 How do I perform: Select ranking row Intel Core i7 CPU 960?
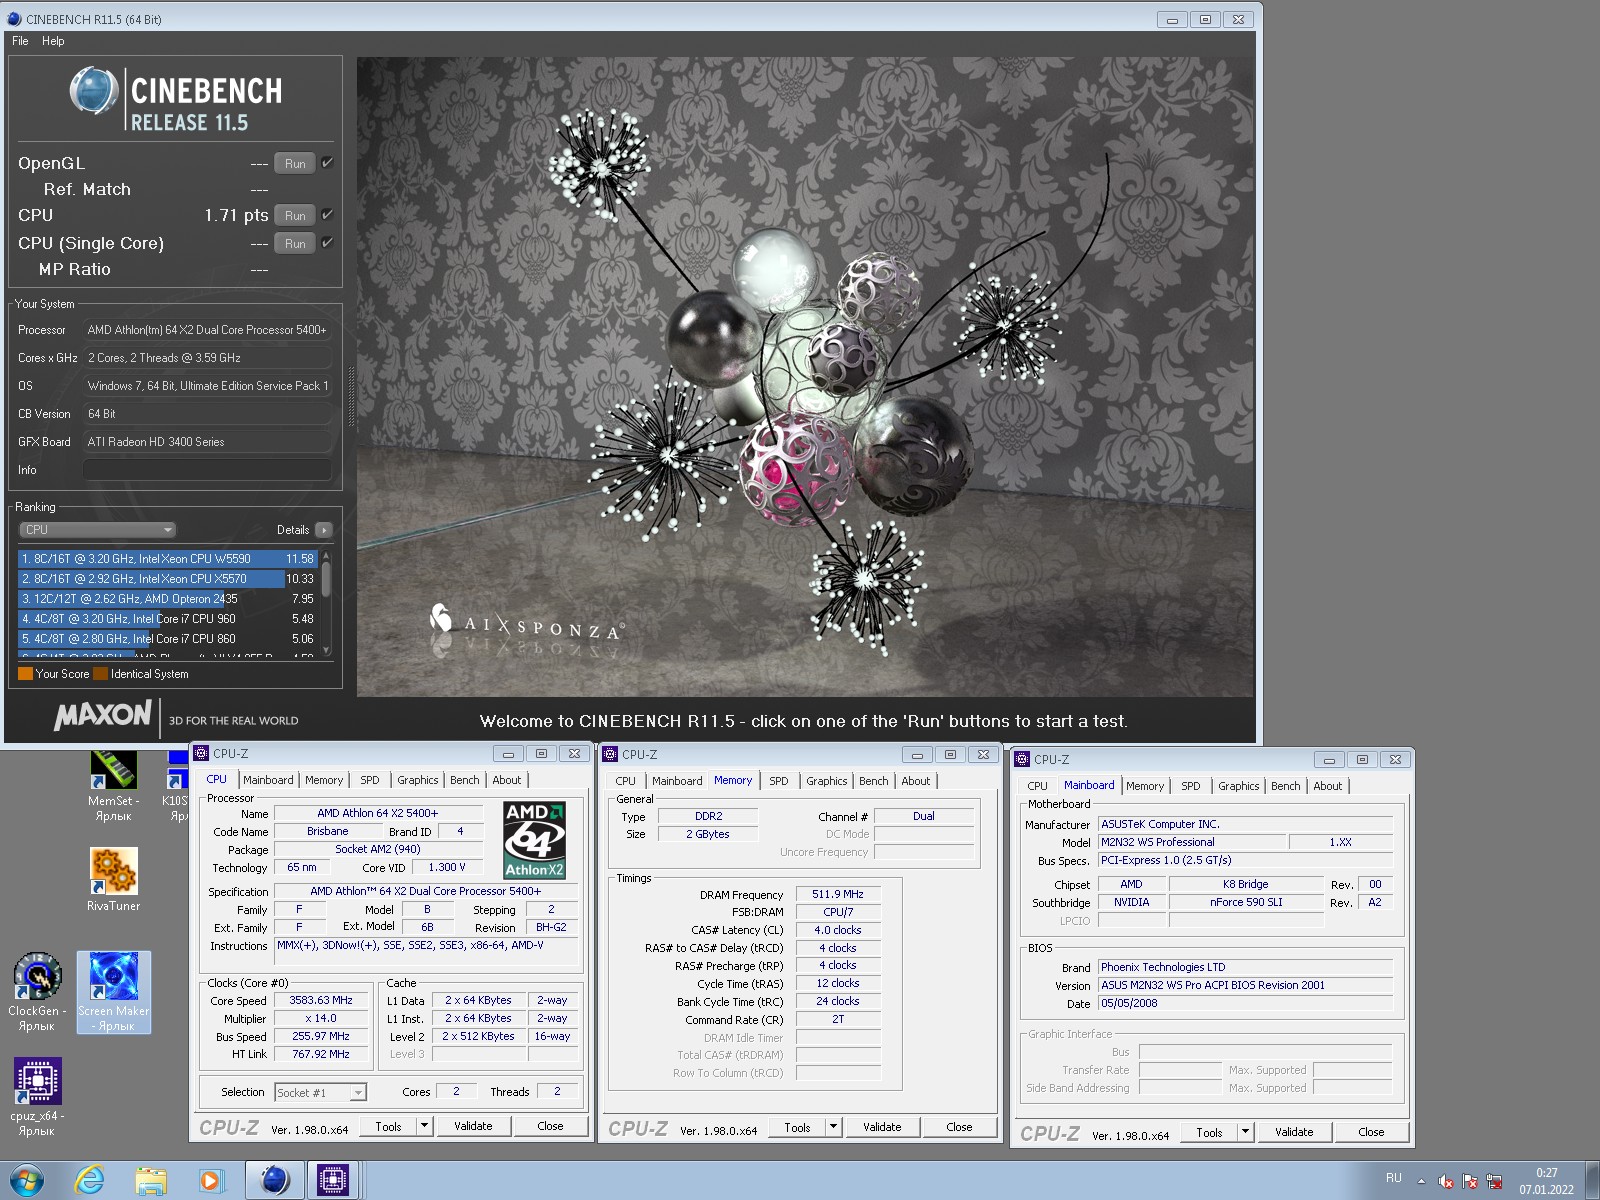tap(168, 619)
